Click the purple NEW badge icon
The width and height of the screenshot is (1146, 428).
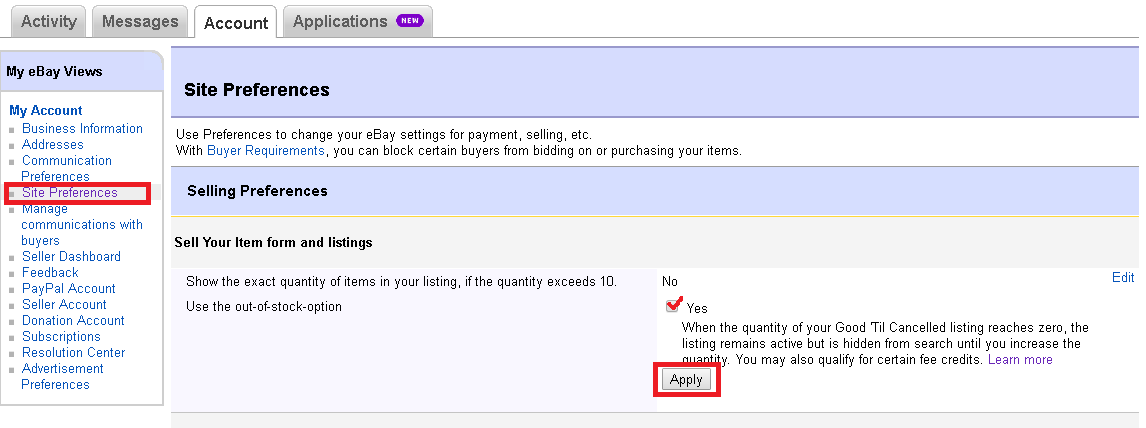[410, 20]
